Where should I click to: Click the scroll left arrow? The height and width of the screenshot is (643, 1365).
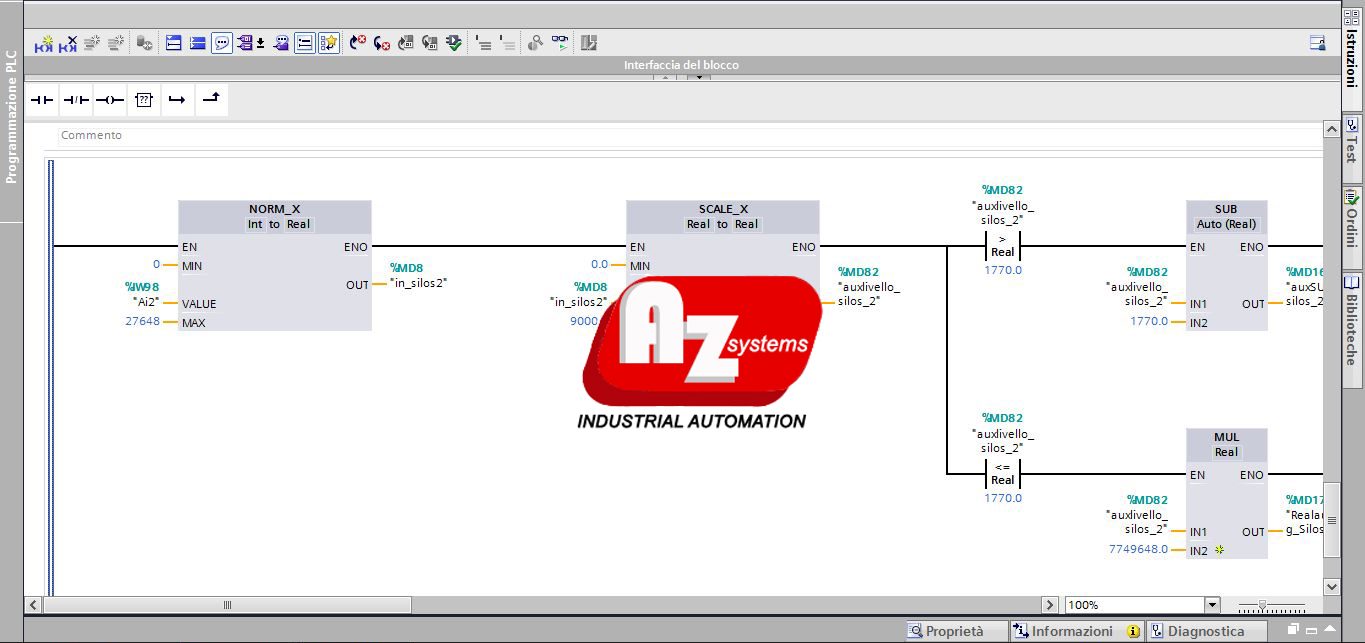point(33,605)
